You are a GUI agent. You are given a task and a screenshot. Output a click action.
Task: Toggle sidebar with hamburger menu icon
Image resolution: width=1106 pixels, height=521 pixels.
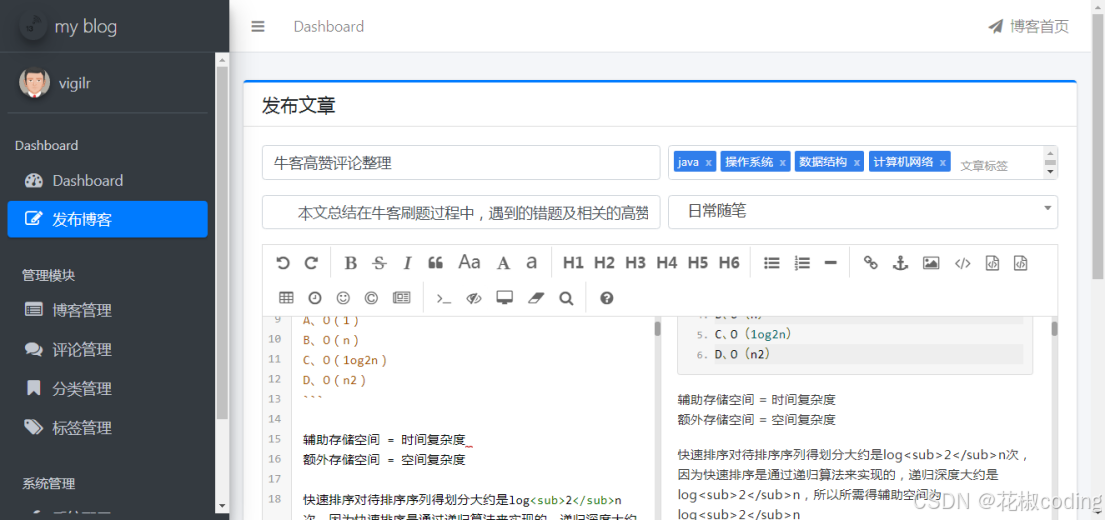[x=258, y=27]
